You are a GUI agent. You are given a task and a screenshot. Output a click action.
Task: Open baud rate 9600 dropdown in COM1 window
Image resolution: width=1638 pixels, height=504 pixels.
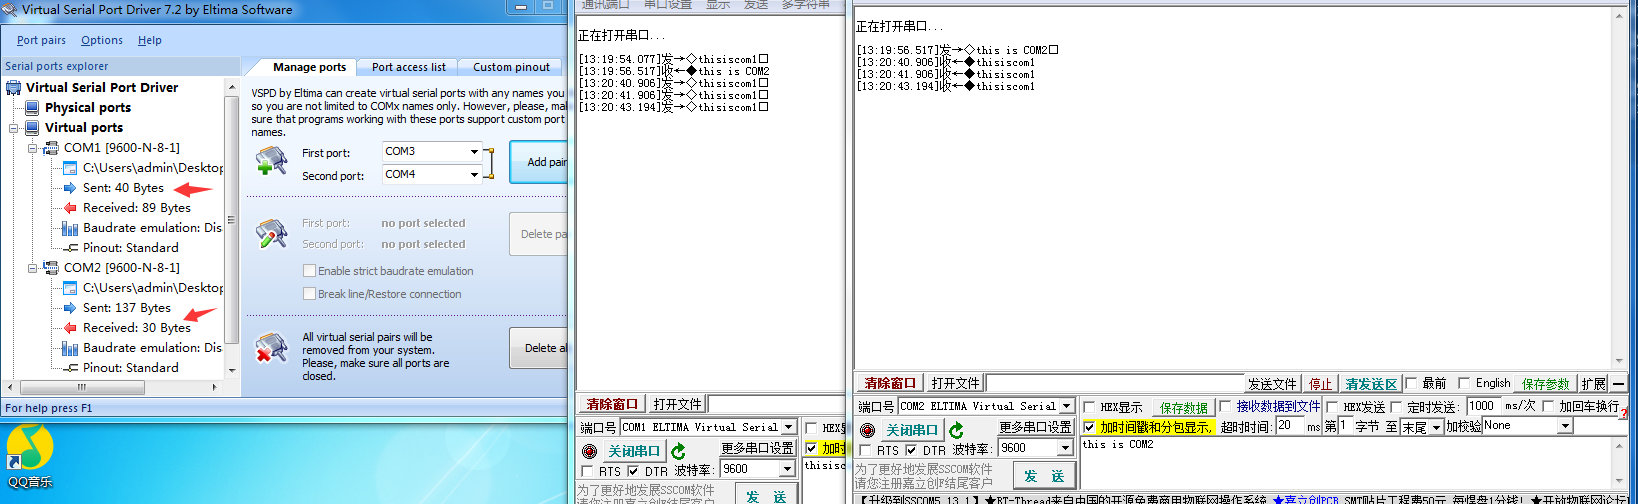point(787,469)
